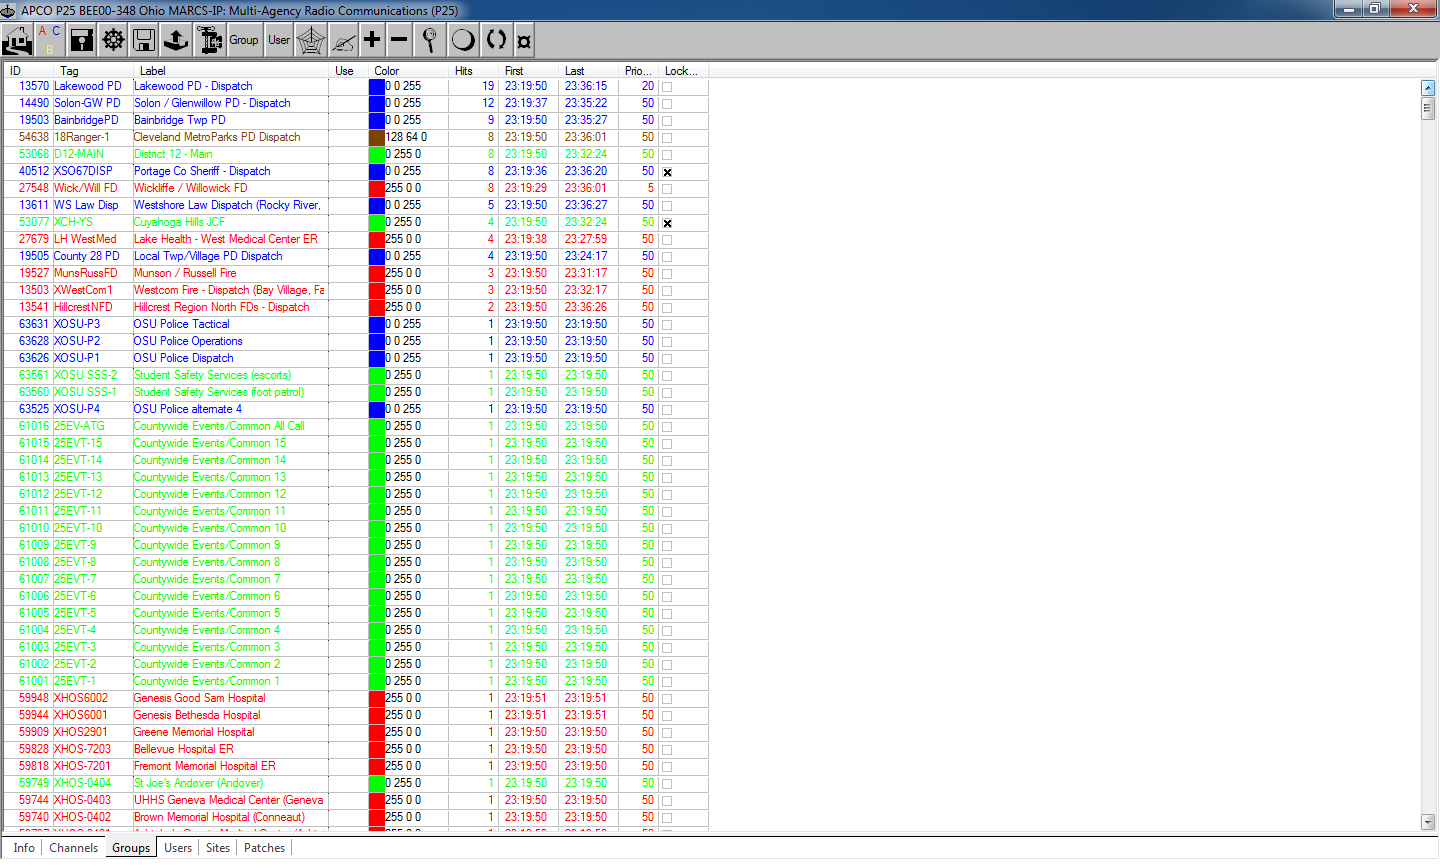
Task: Sort by the Color column header
Action: [407, 71]
